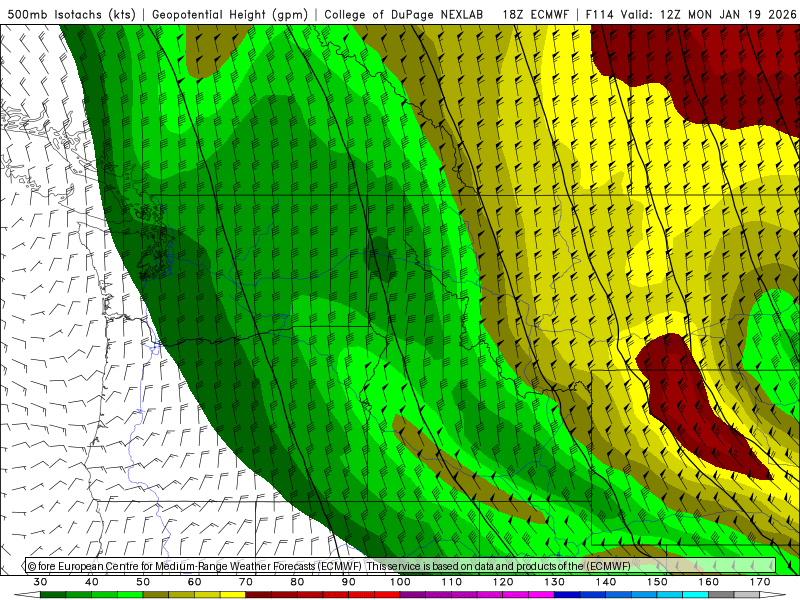The width and height of the screenshot is (800, 600).
Task: Click the legend label "30"
Action: [x=40, y=582]
